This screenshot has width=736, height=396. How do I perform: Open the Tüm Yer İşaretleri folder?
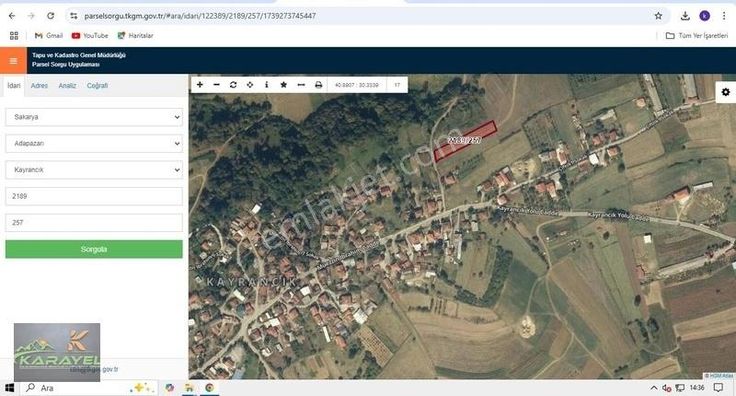[697, 36]
